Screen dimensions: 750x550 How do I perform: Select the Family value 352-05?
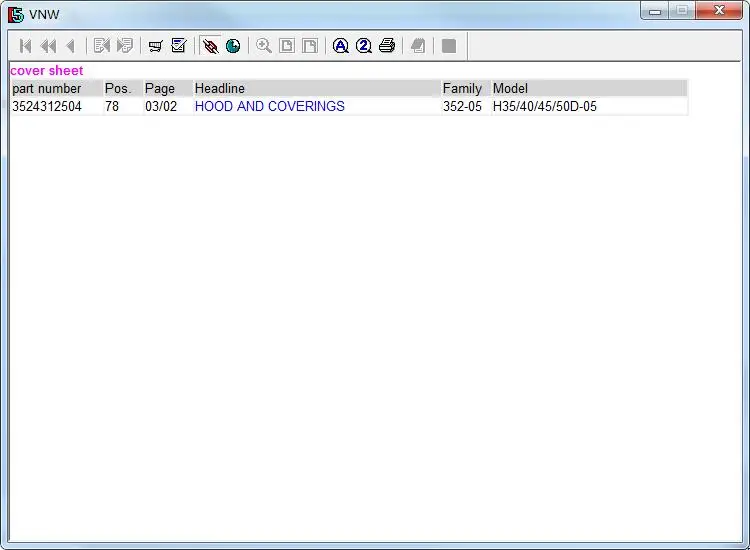point(462,106)
